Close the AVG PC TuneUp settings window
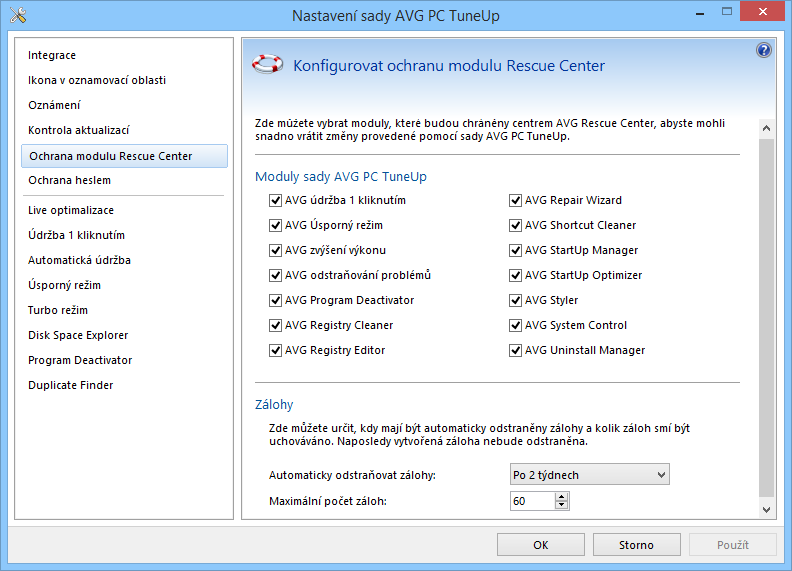This screenshot has width=792, height=571. coord(763,11)
